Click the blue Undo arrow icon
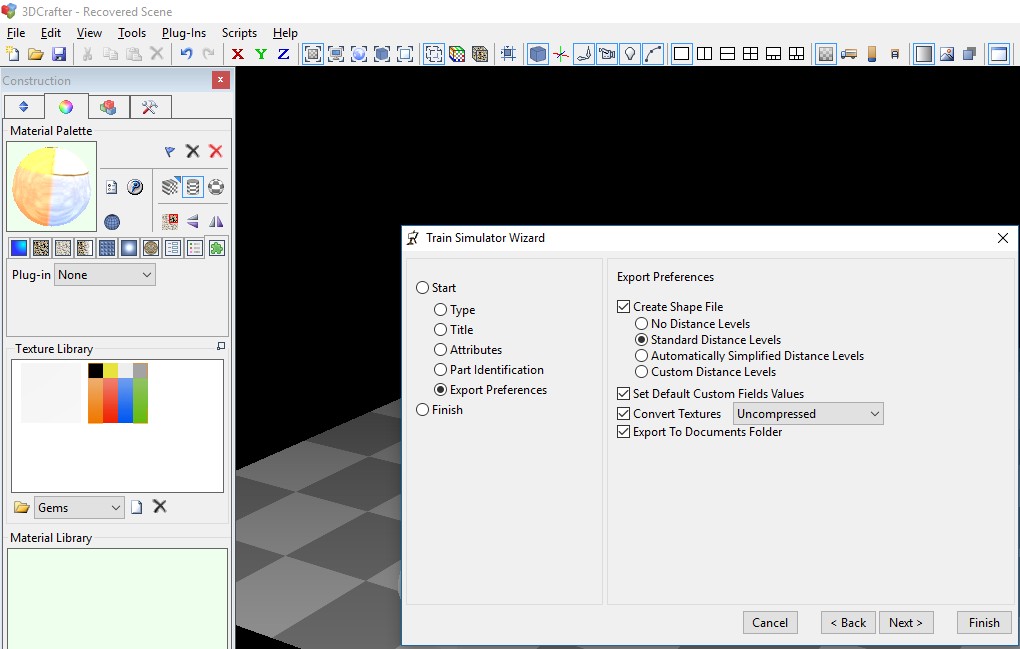1020x649 pixels. [x=187, y=54]
